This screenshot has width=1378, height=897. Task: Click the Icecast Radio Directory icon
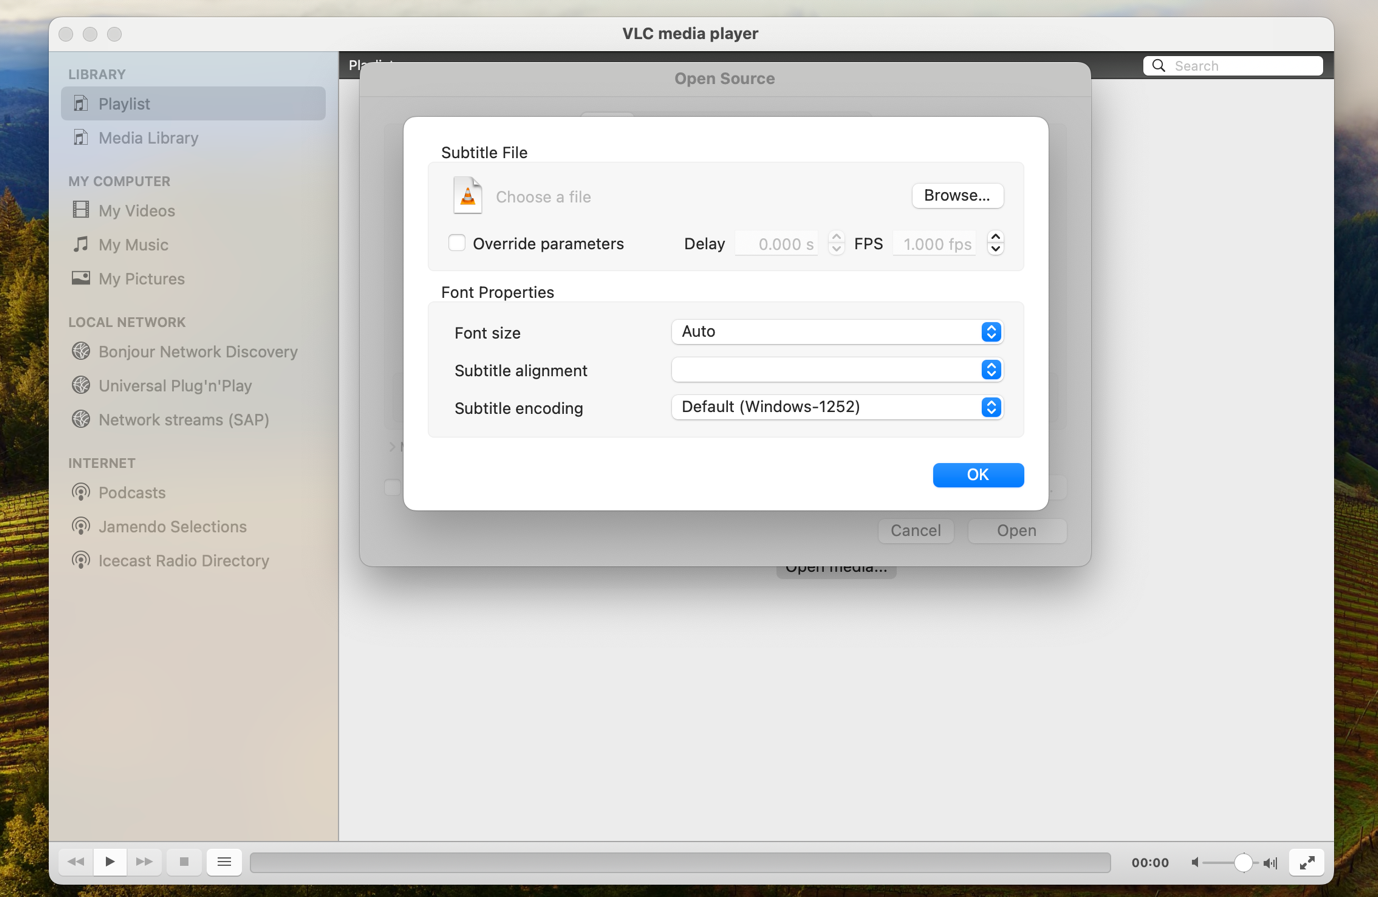click(81, 561)
